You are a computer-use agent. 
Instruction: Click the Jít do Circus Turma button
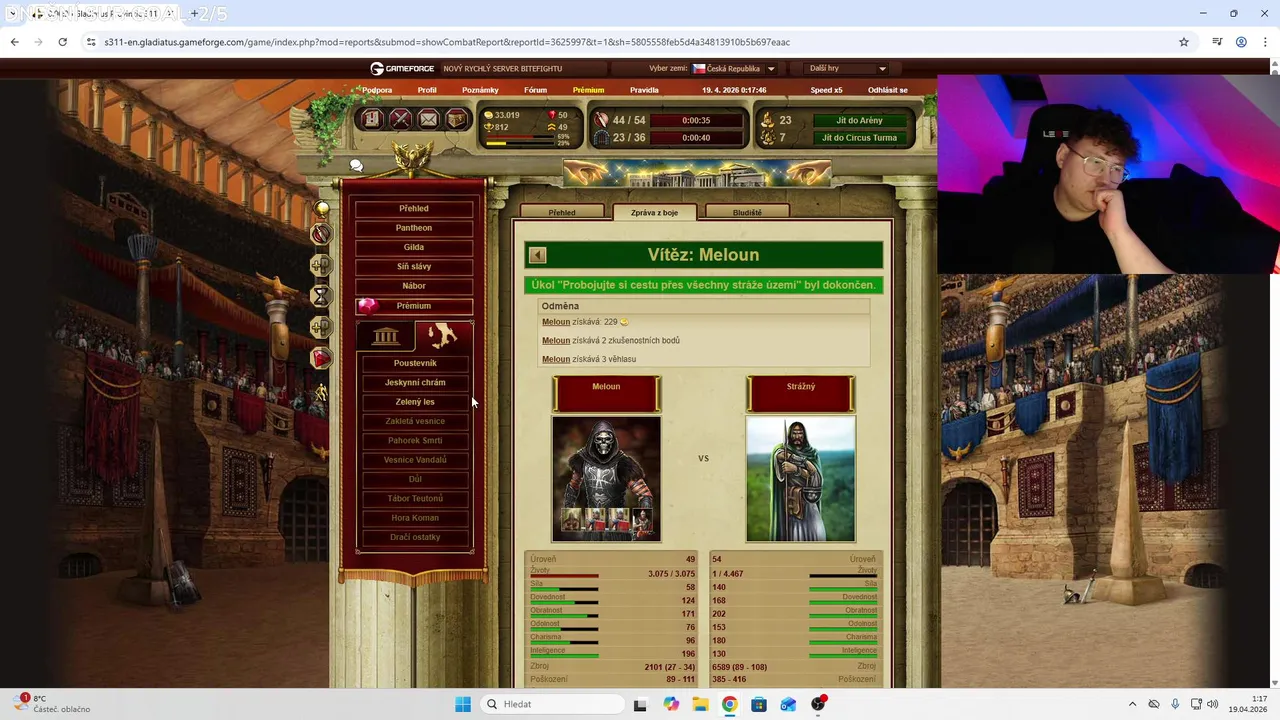[x=860, y=138]
